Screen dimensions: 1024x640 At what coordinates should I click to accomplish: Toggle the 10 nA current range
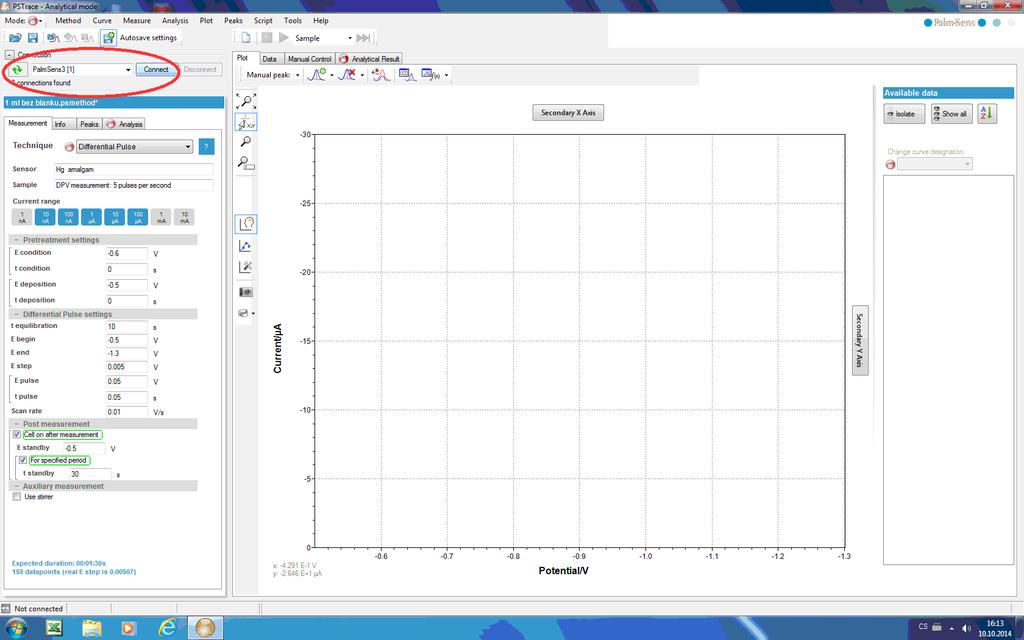(45, 217)
